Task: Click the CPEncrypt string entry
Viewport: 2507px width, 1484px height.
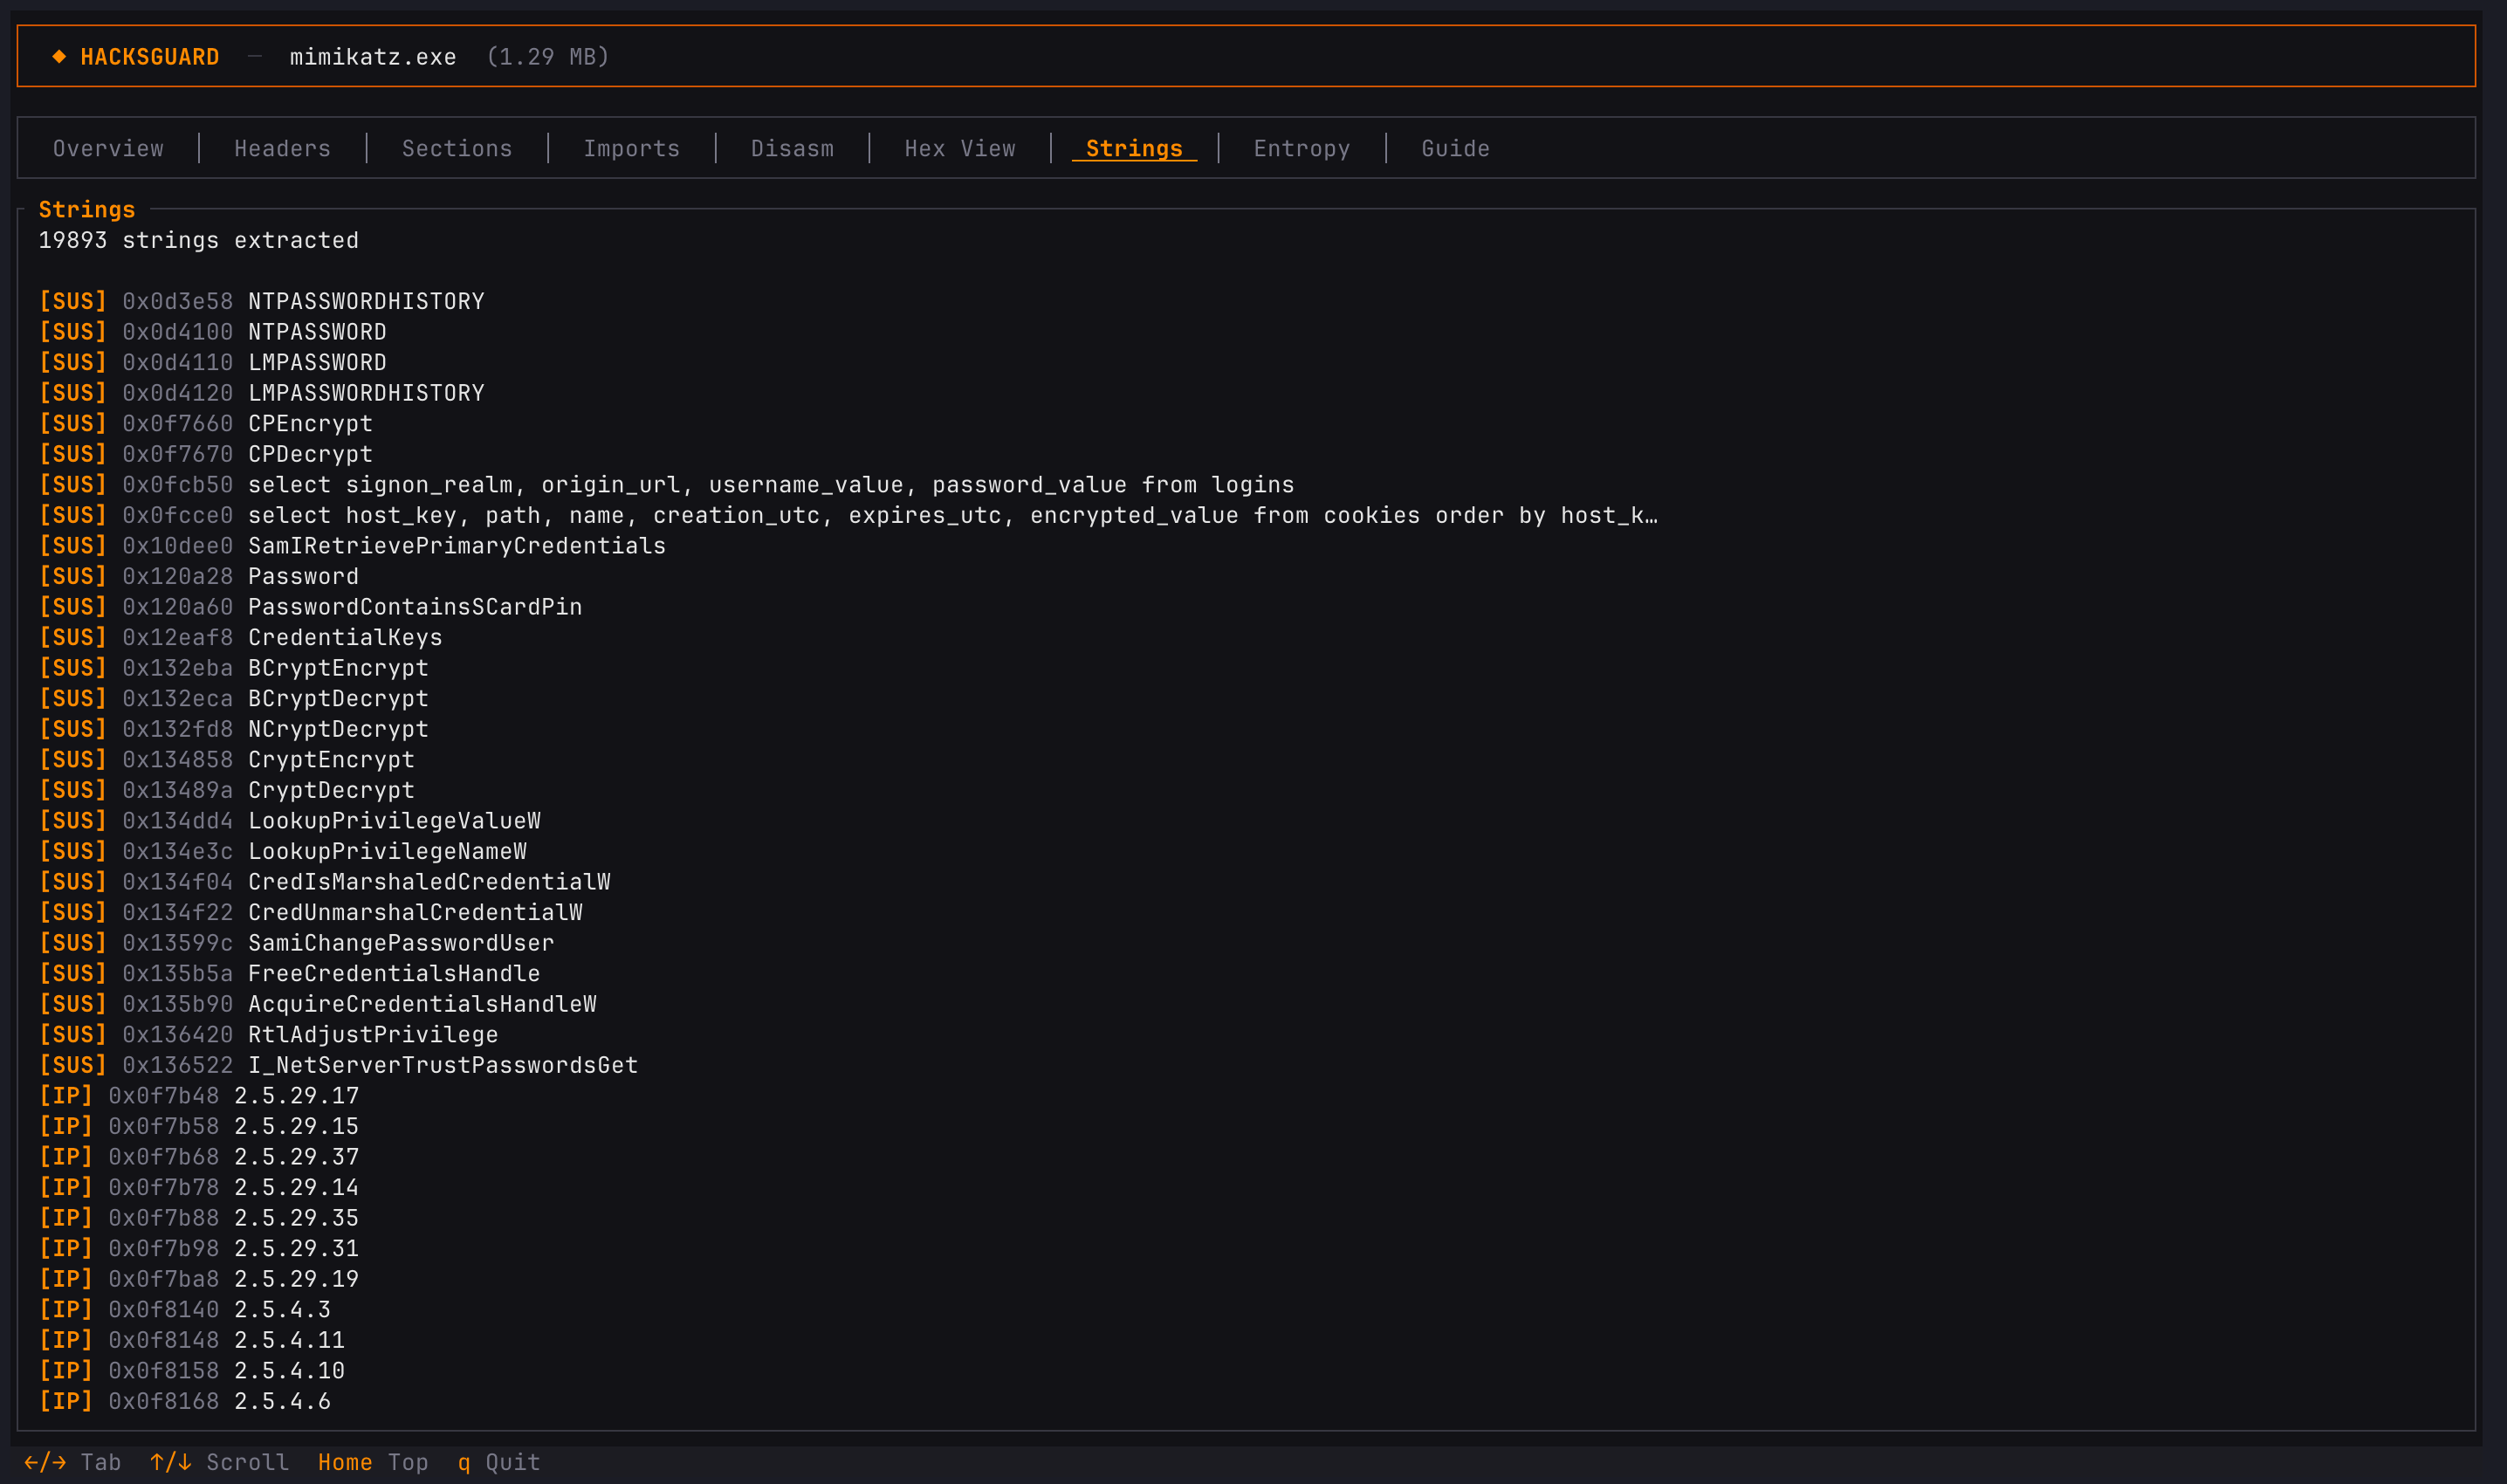Action: (x=206, y=423)
